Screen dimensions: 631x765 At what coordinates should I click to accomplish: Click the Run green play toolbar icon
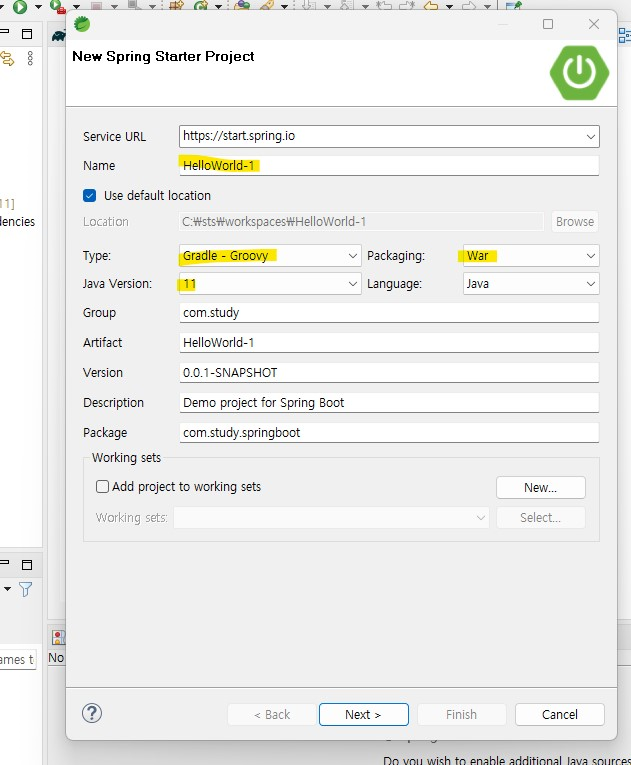coord(20,6)
